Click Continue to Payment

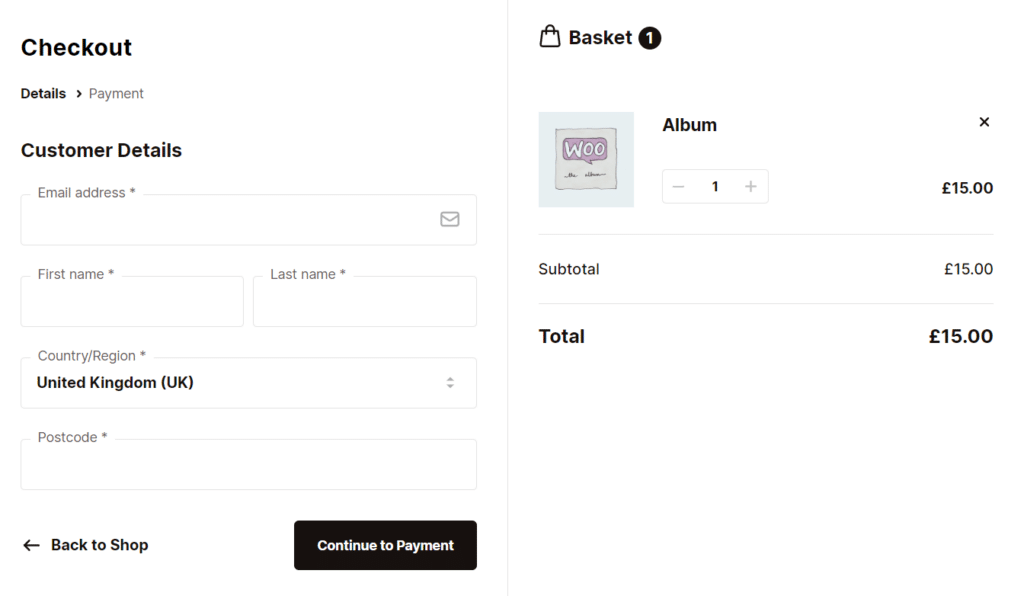(x=385, y=545)
